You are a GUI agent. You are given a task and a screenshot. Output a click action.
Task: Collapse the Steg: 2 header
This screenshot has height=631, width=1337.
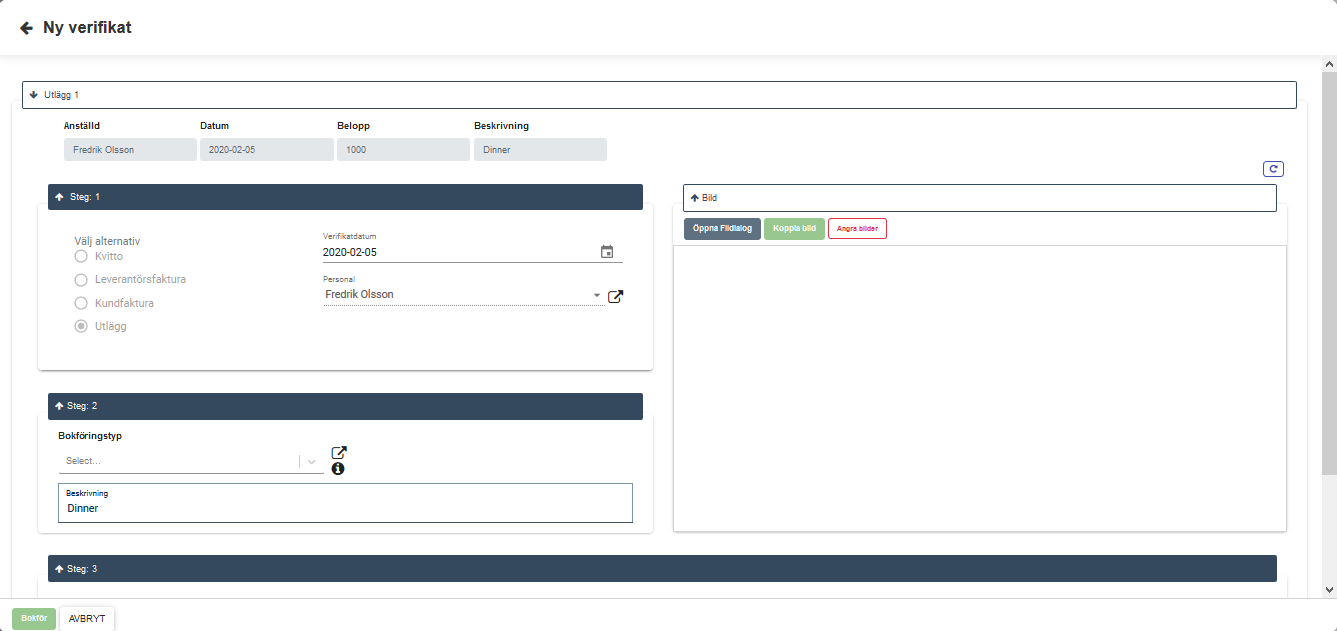click(x=60, y=406)
